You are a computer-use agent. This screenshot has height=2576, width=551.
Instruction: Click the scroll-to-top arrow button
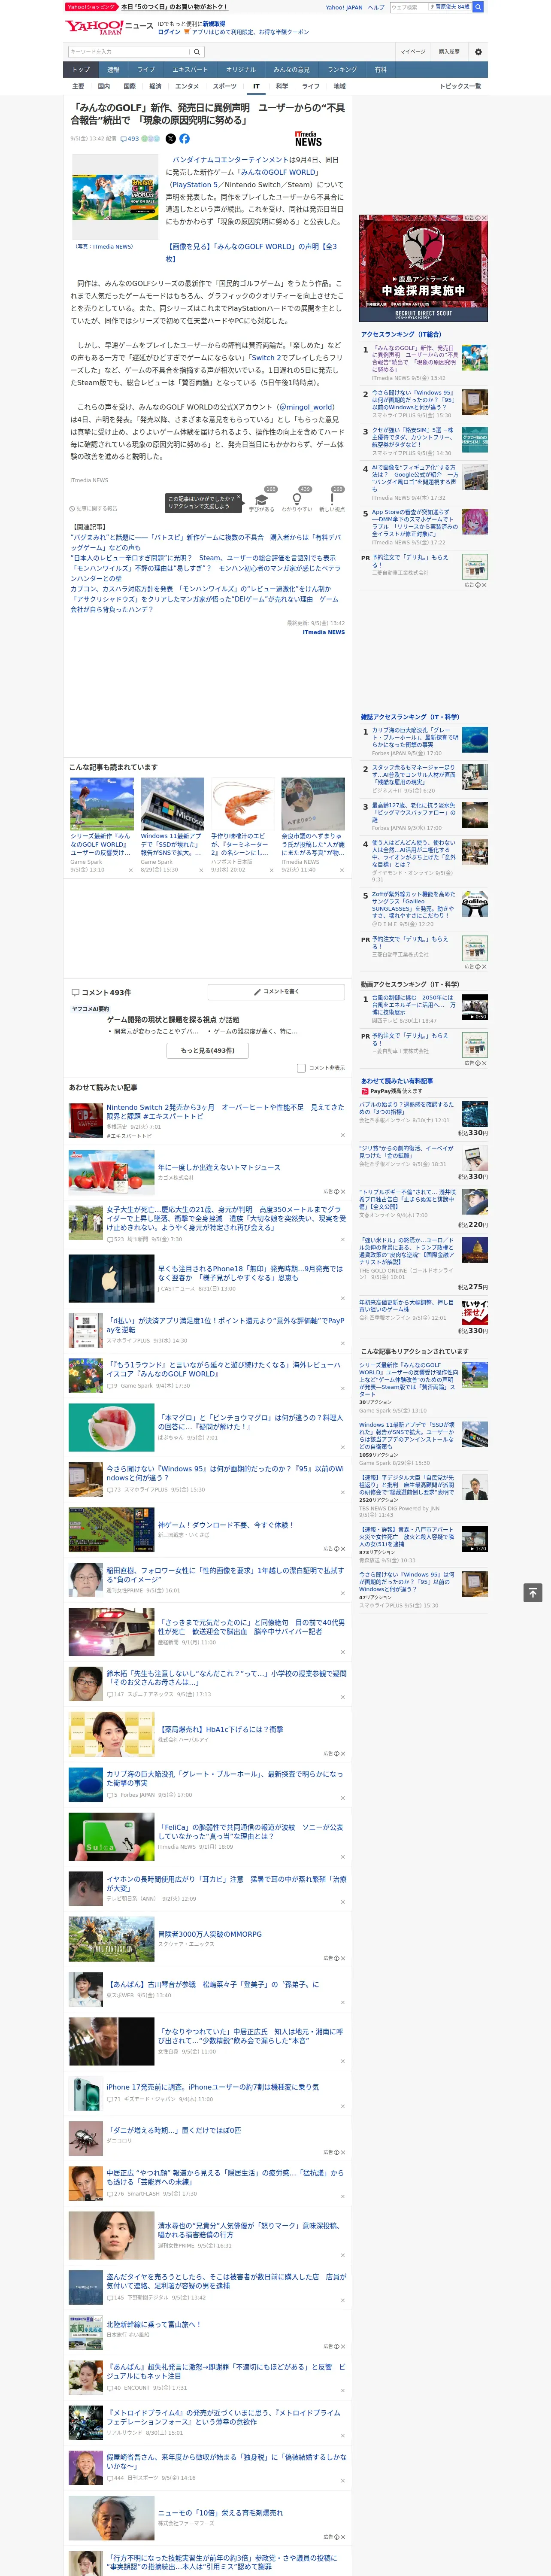(533, 1592)
